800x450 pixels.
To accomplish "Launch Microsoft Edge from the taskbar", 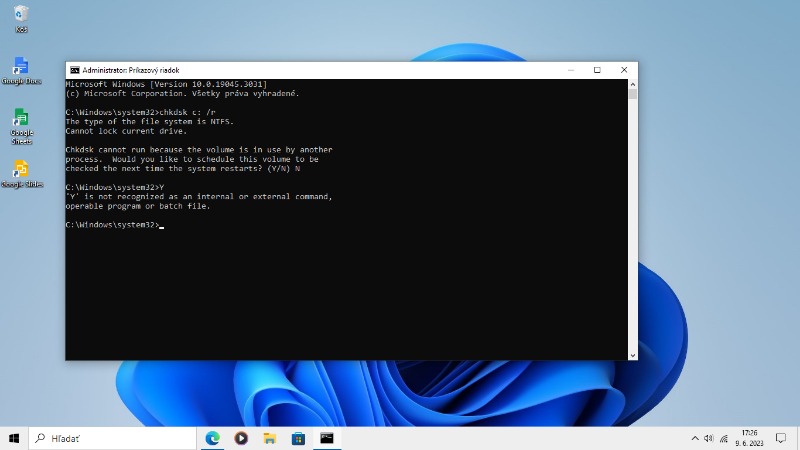I will (212, 438).
